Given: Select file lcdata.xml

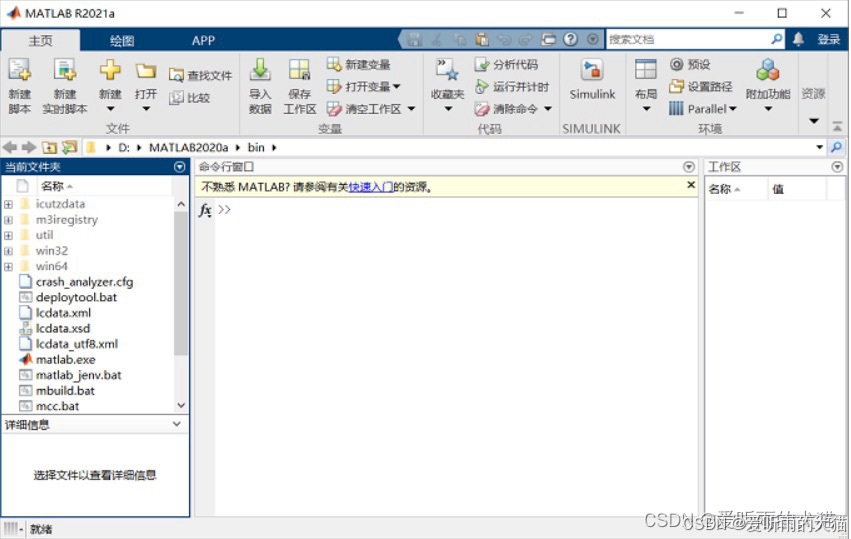Looking at the screenshot, I should [x=63, y=313].
